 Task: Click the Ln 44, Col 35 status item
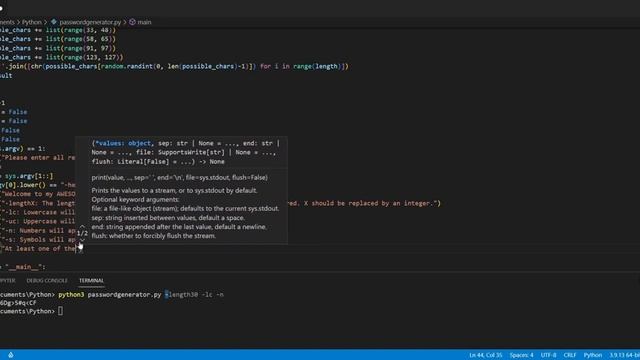click(x=486, y=355)
